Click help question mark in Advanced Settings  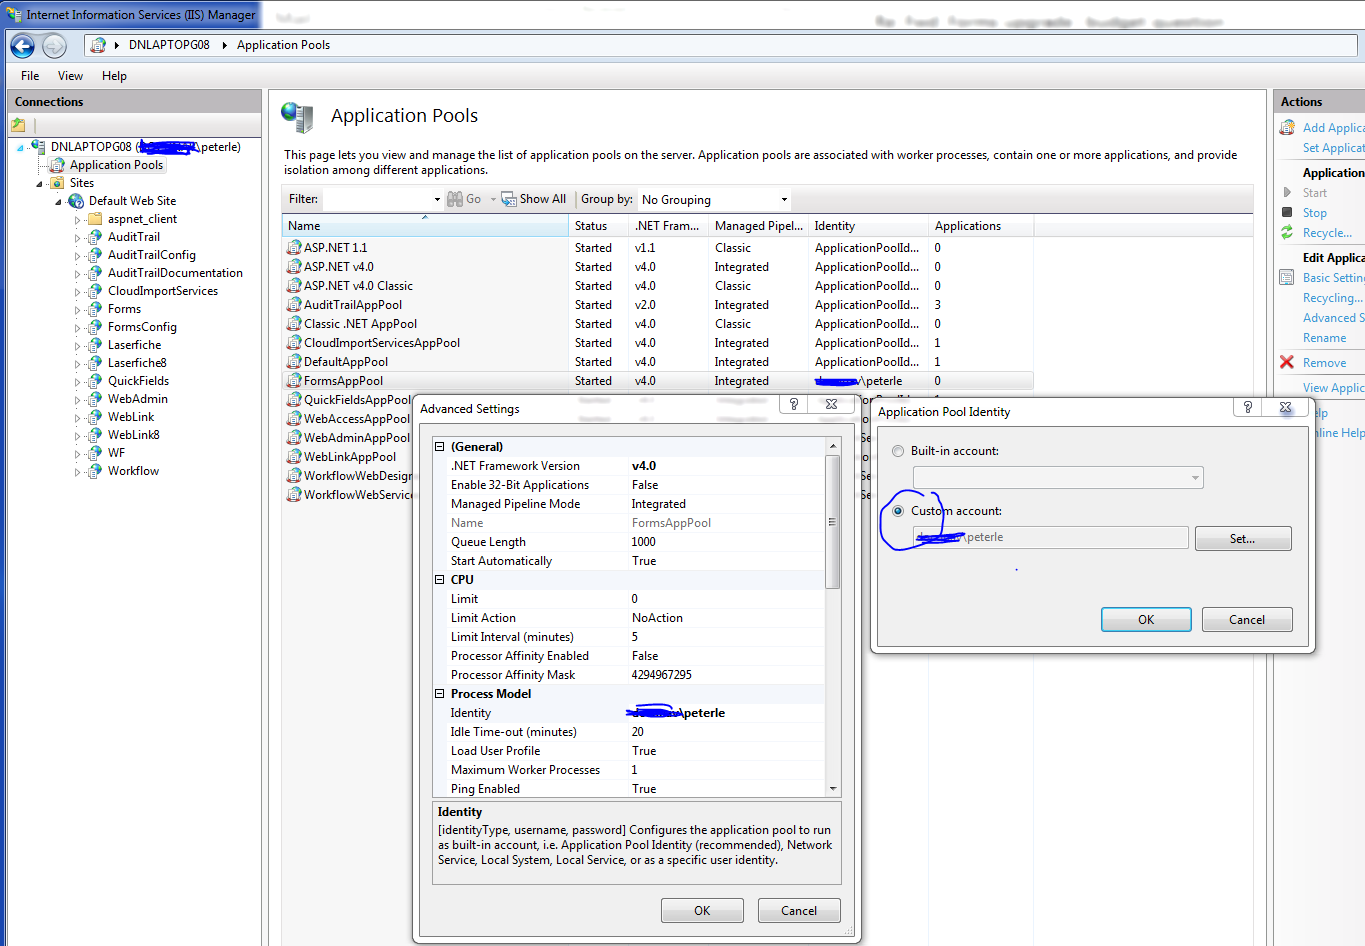pos(794,404)
